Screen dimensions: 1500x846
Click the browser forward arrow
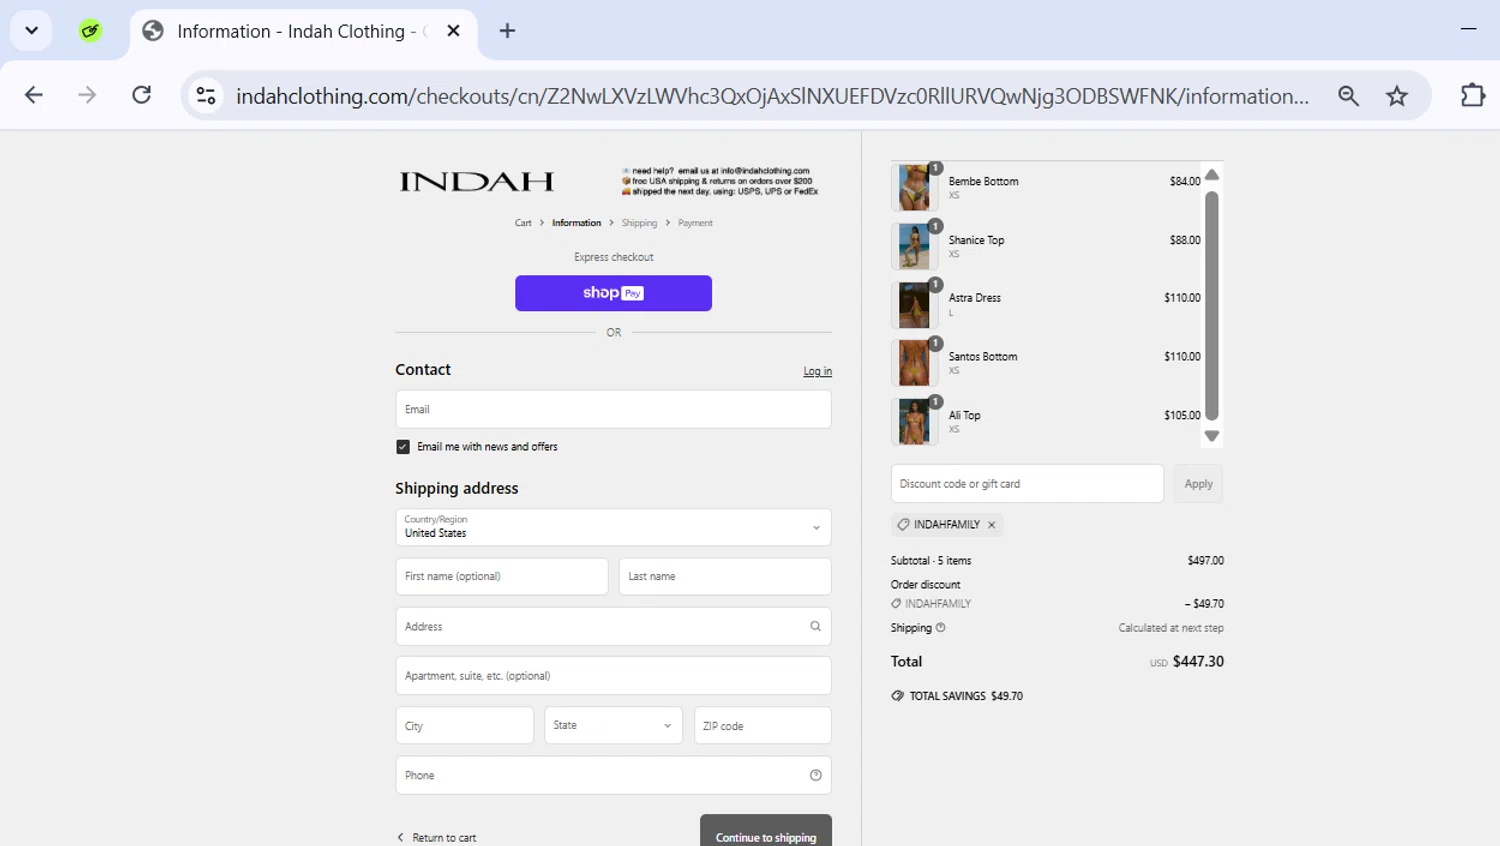pyautogui.click(x=87, y=95)
